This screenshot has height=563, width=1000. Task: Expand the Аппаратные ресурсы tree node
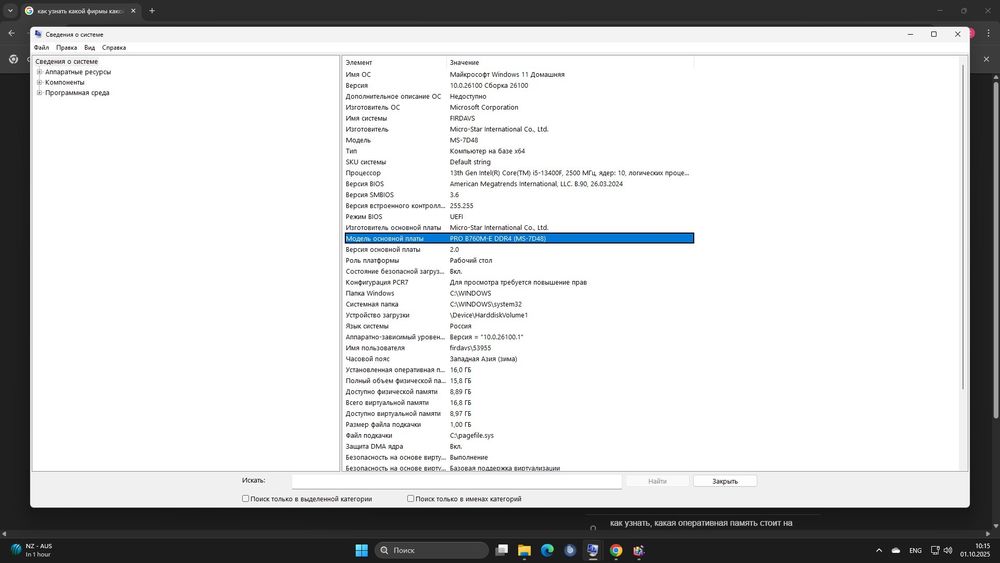(x=40, y=72)
